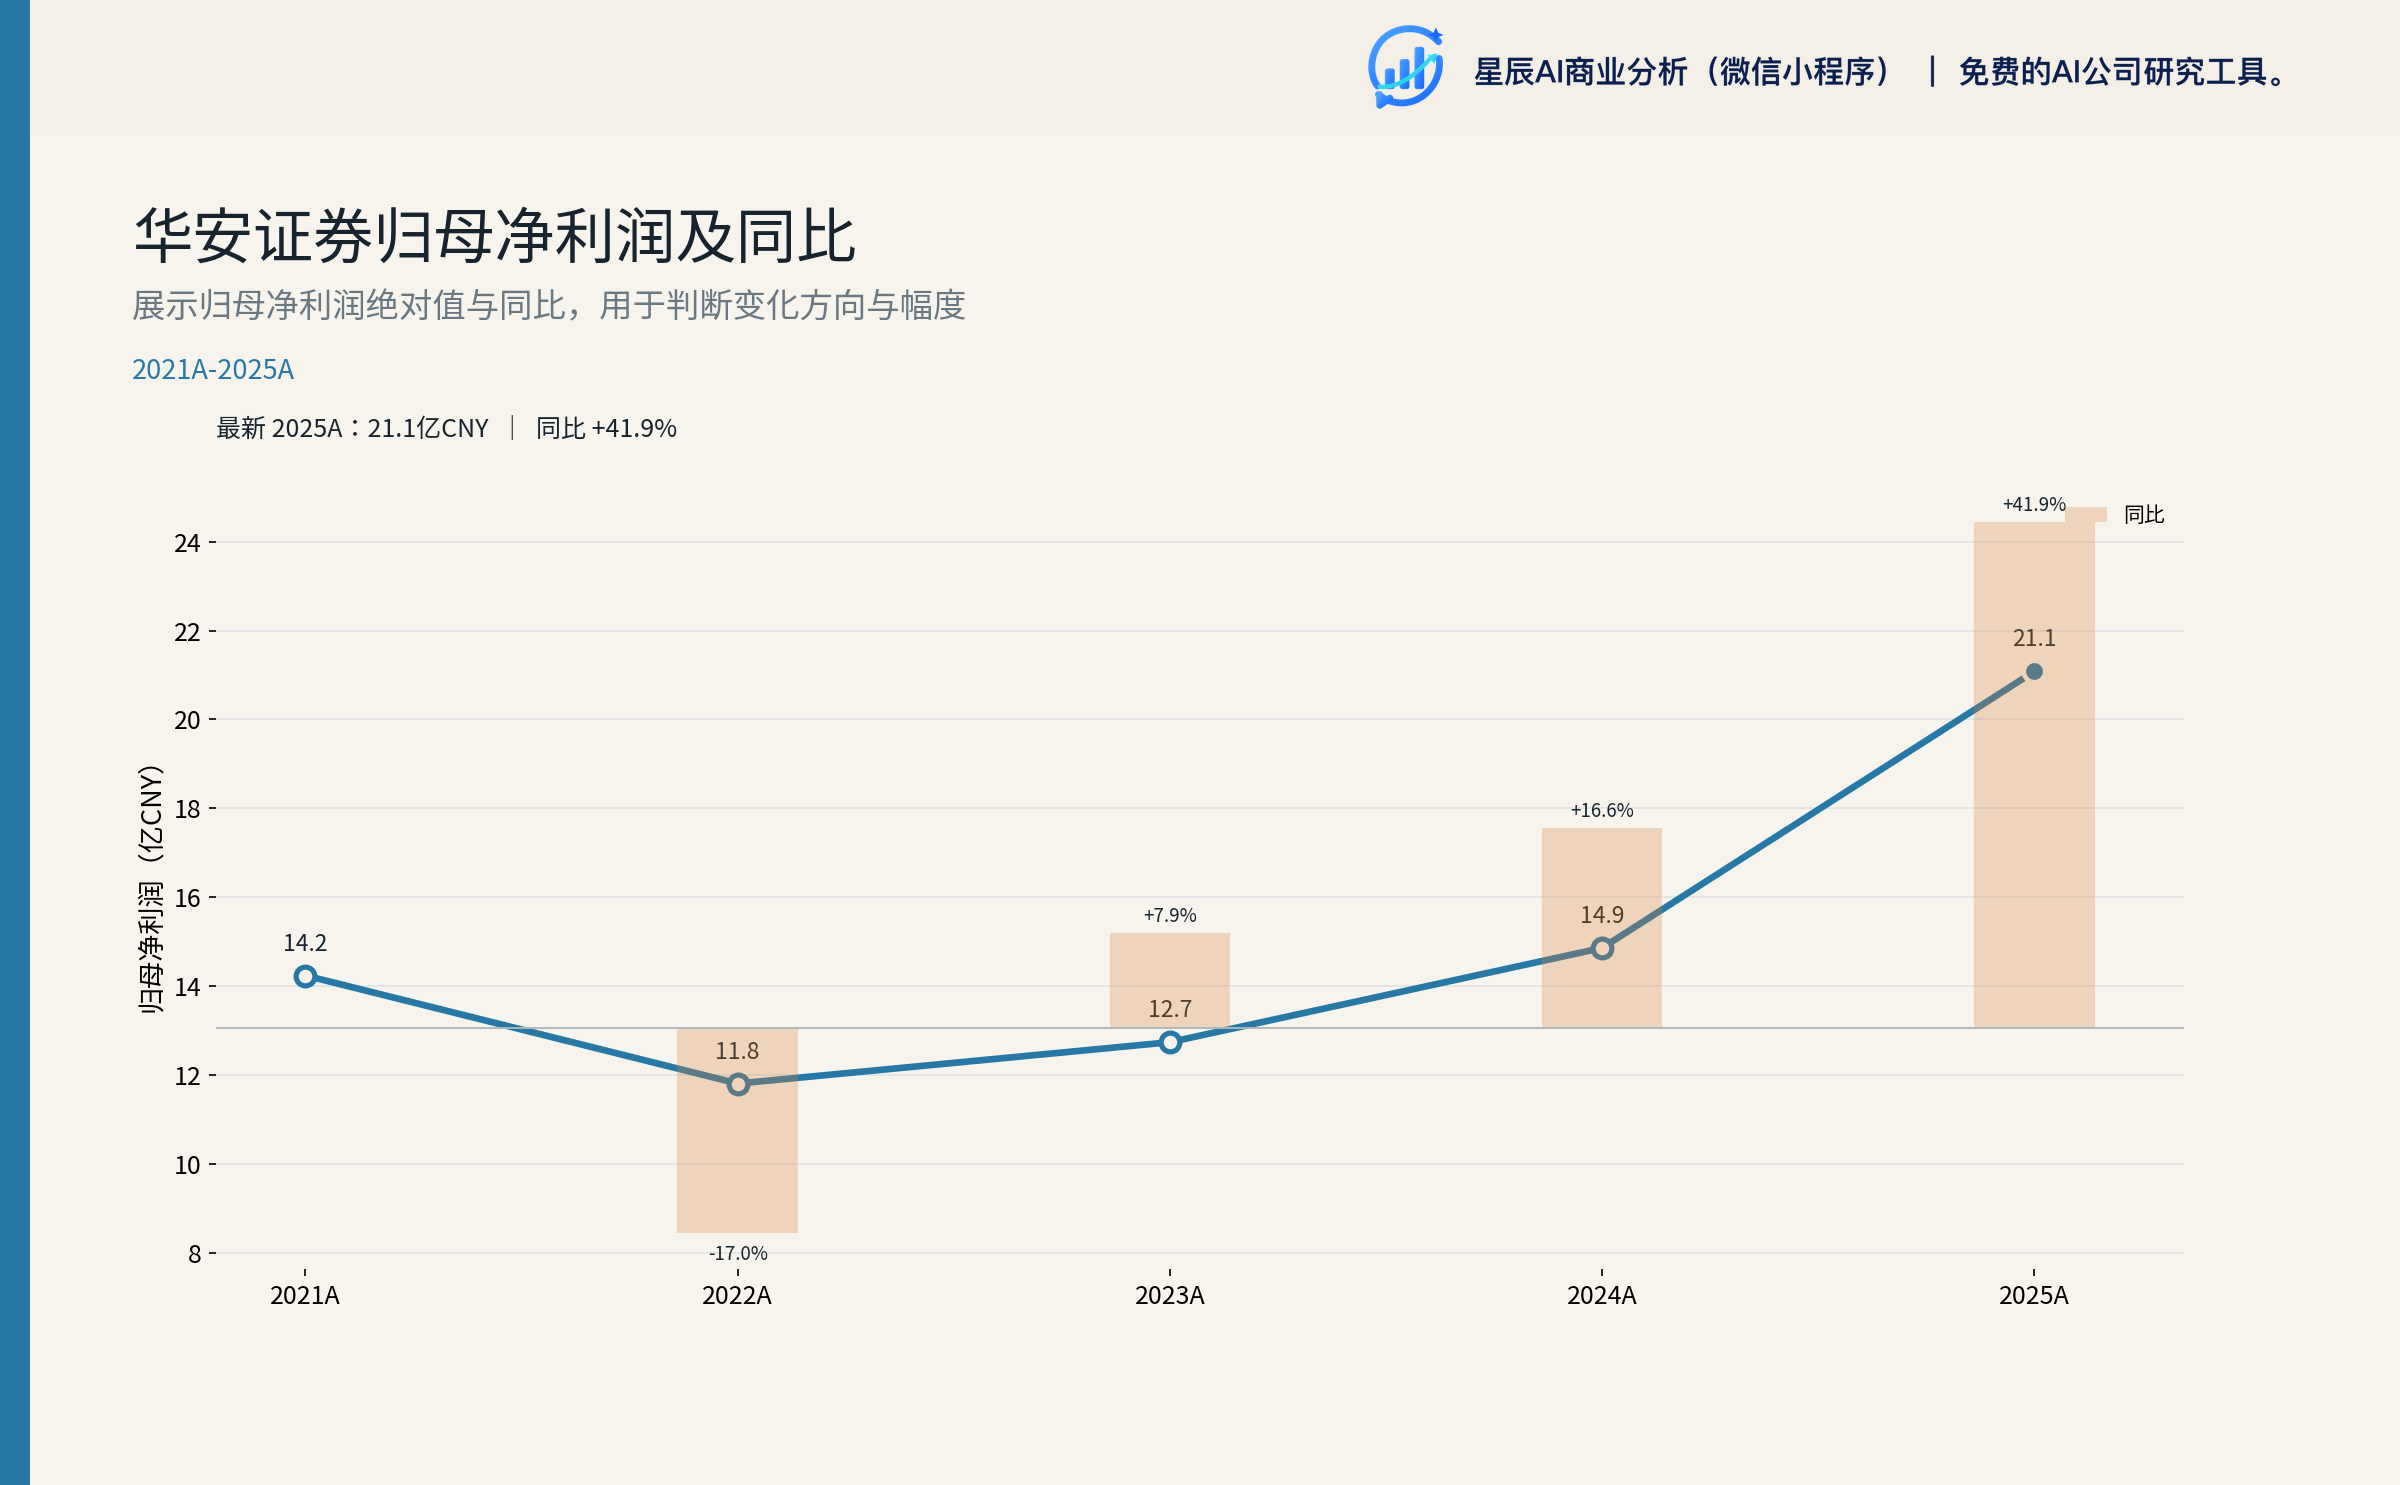The height and width of the screenshot is (1485, 2400).
Task: Click the 2024A growth bar
Action: coord(1602,928)
